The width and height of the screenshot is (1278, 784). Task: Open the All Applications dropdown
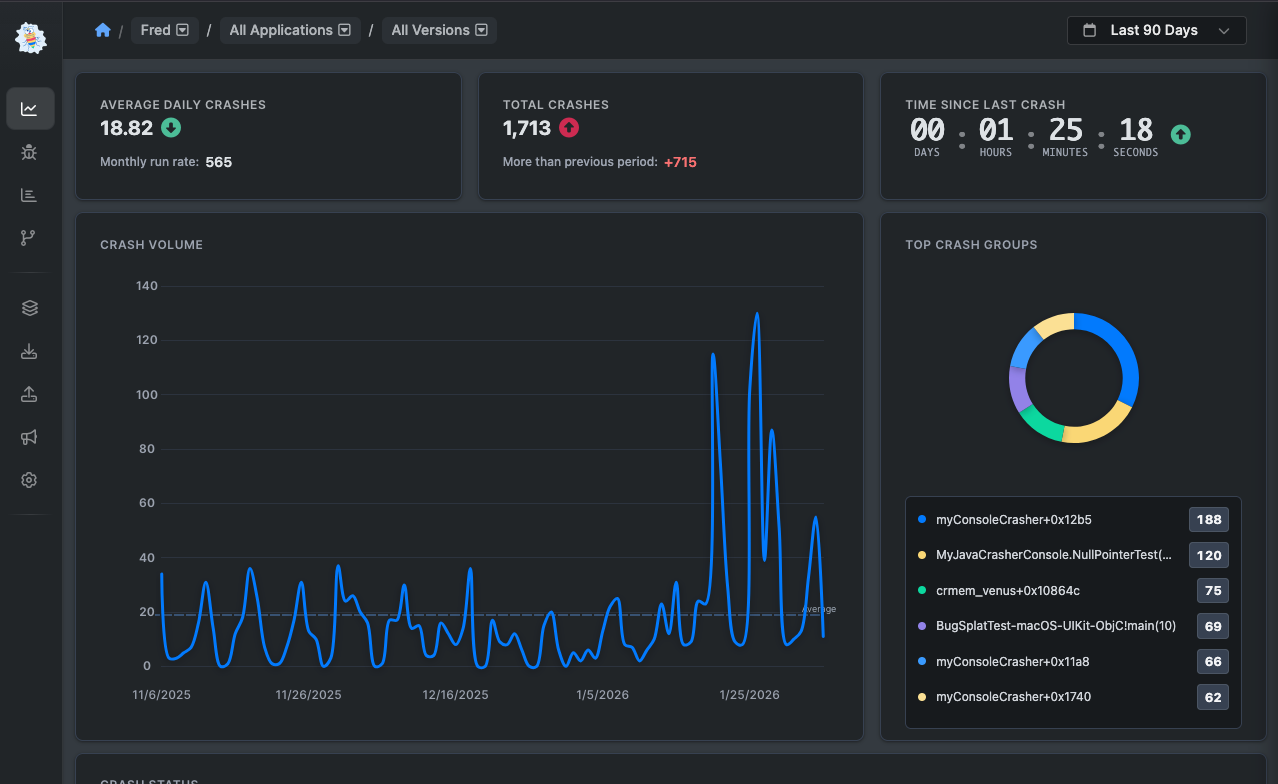pos(289,30)
